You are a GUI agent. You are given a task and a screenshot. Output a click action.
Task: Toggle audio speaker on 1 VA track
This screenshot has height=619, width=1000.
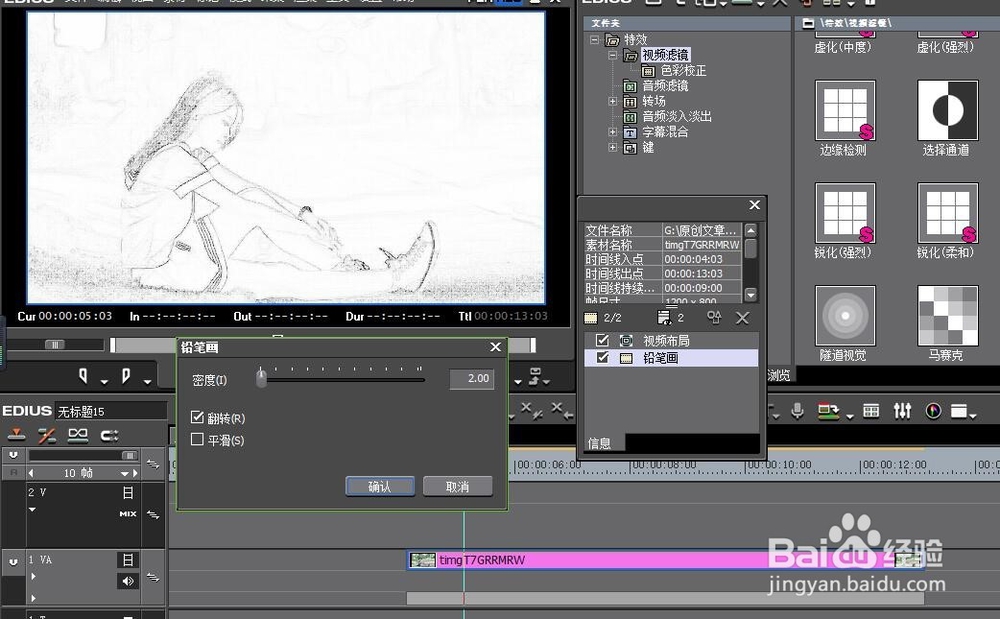pyautogui.click(x=128, y=581)
